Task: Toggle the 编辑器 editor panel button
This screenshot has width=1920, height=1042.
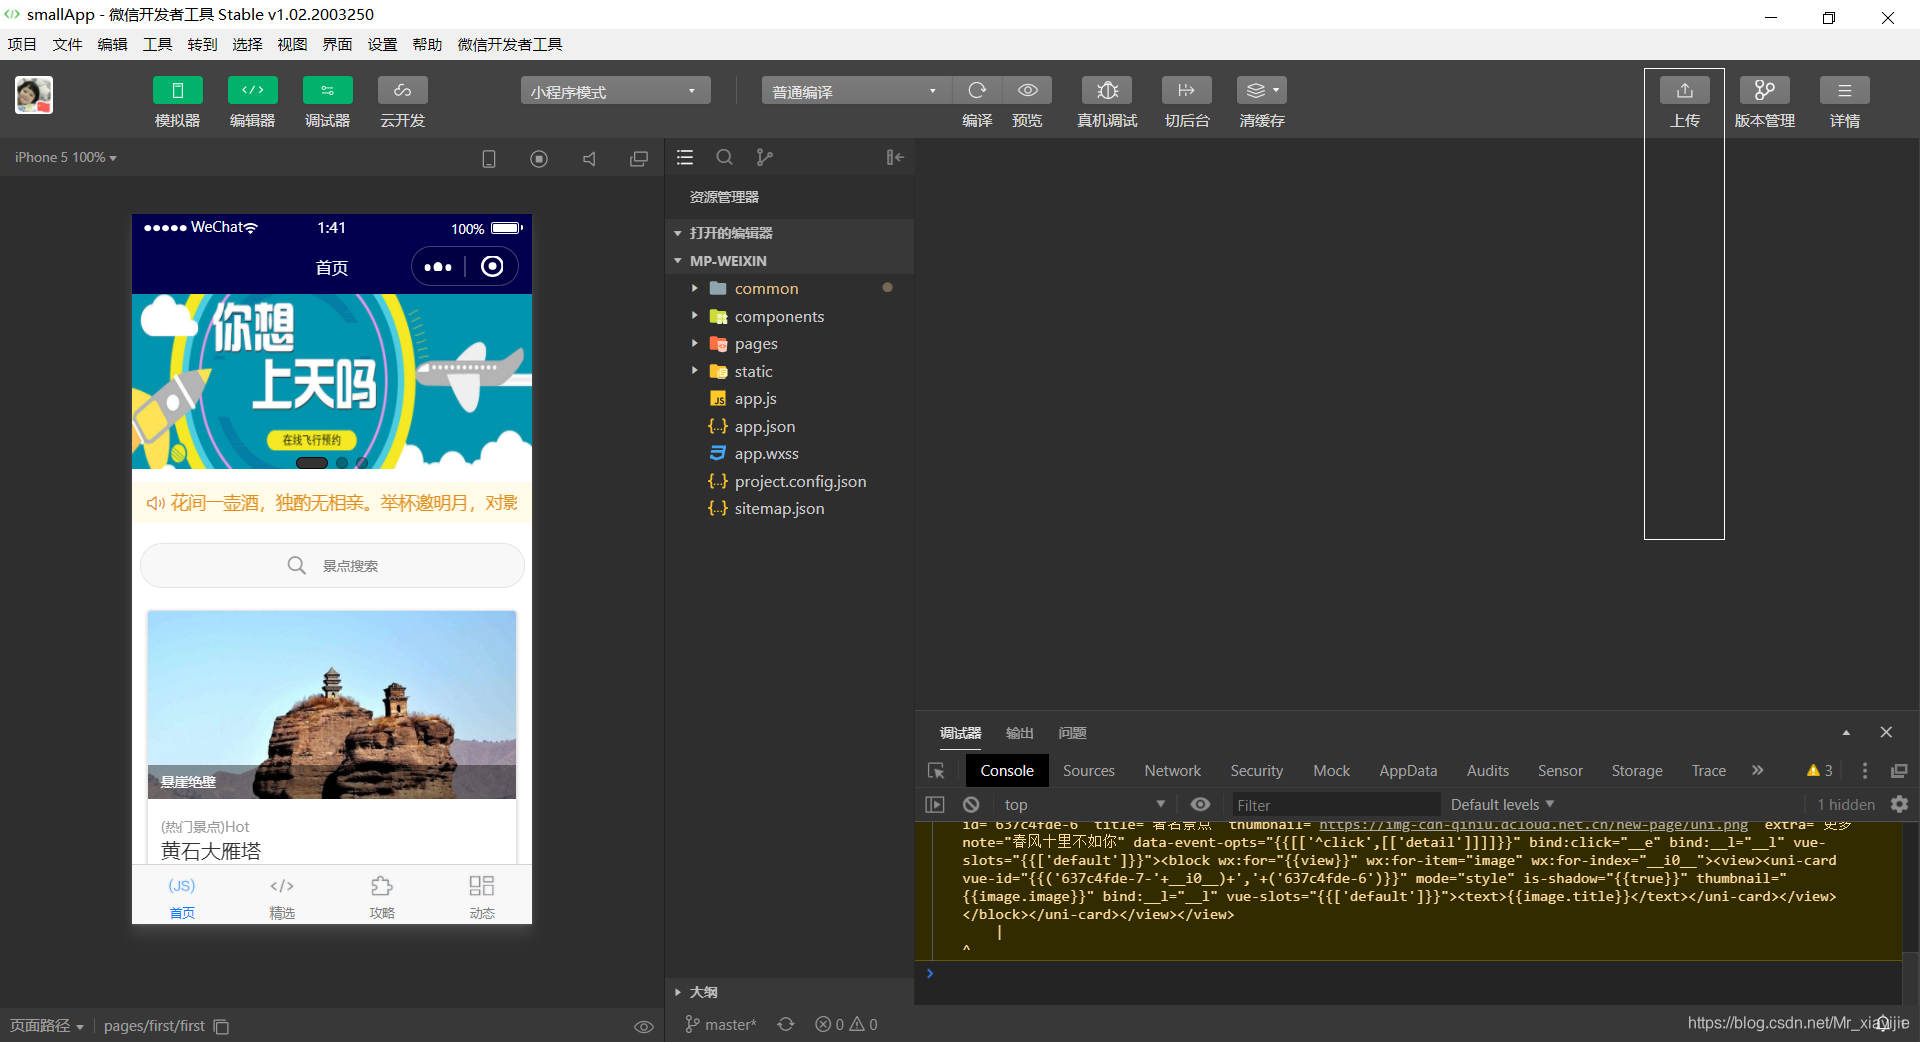Action: click(253, 91)
